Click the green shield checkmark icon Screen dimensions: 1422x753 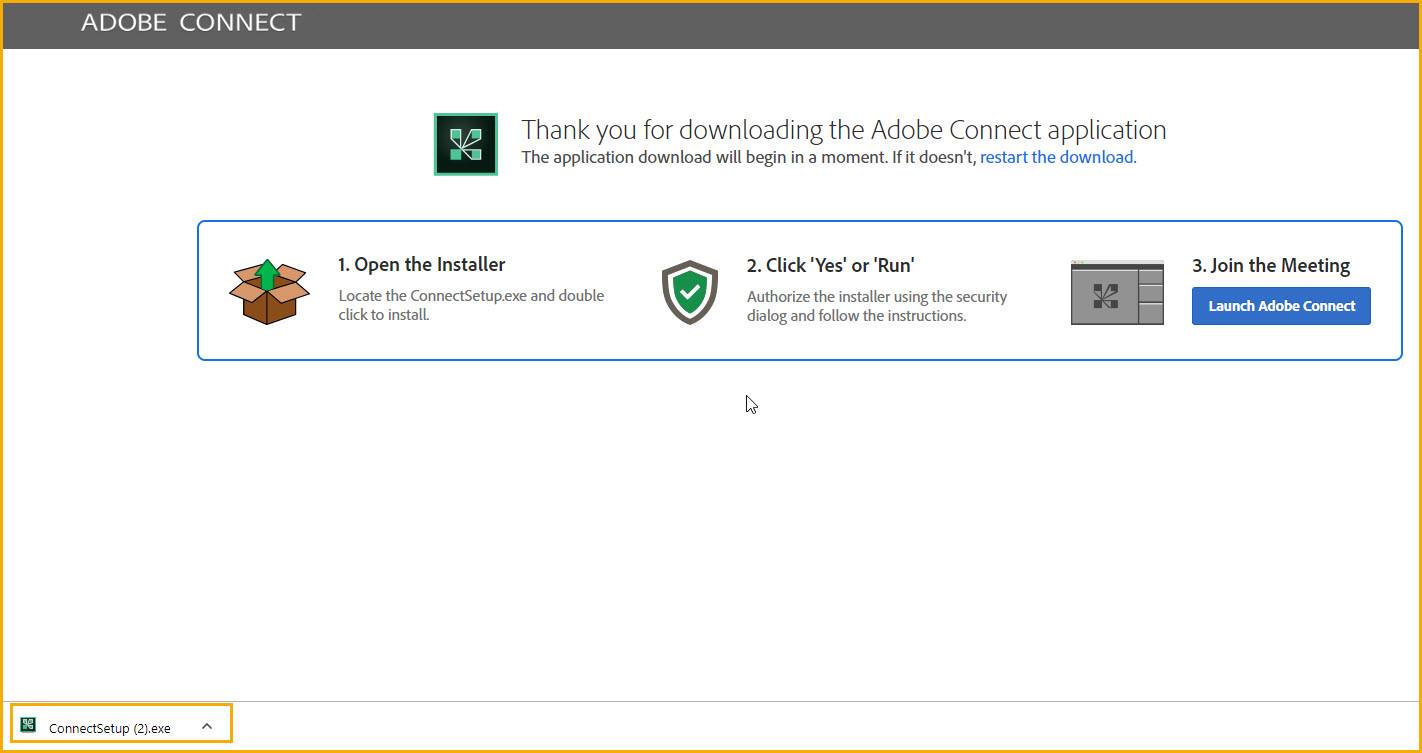690,292
